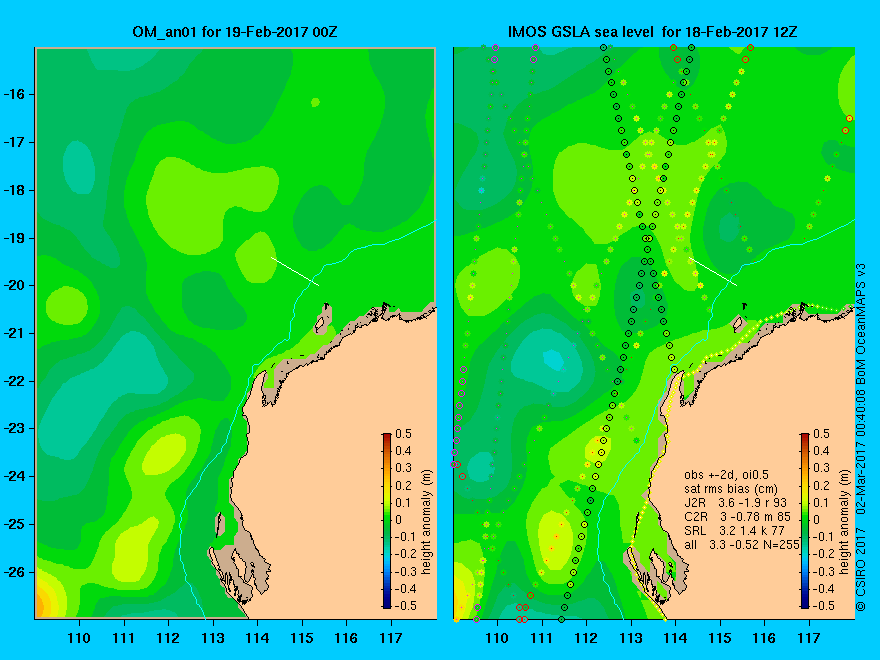Click longitude label '114' under the OM_an01 map
The image size is (880, 660).
(257, 638)
